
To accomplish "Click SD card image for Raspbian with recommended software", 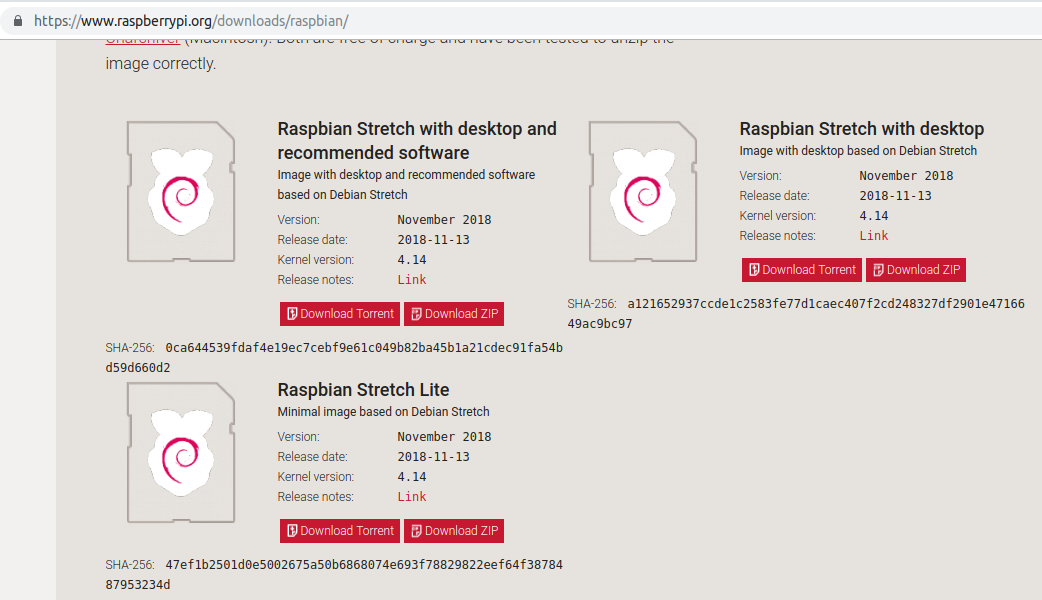I will (181, 191).
